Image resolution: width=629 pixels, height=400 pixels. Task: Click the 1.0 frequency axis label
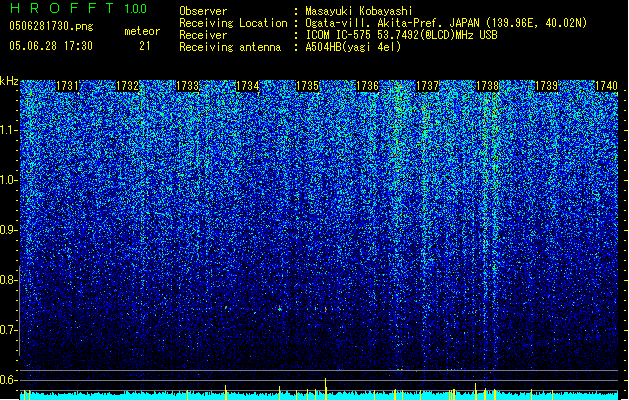[9, 180]
